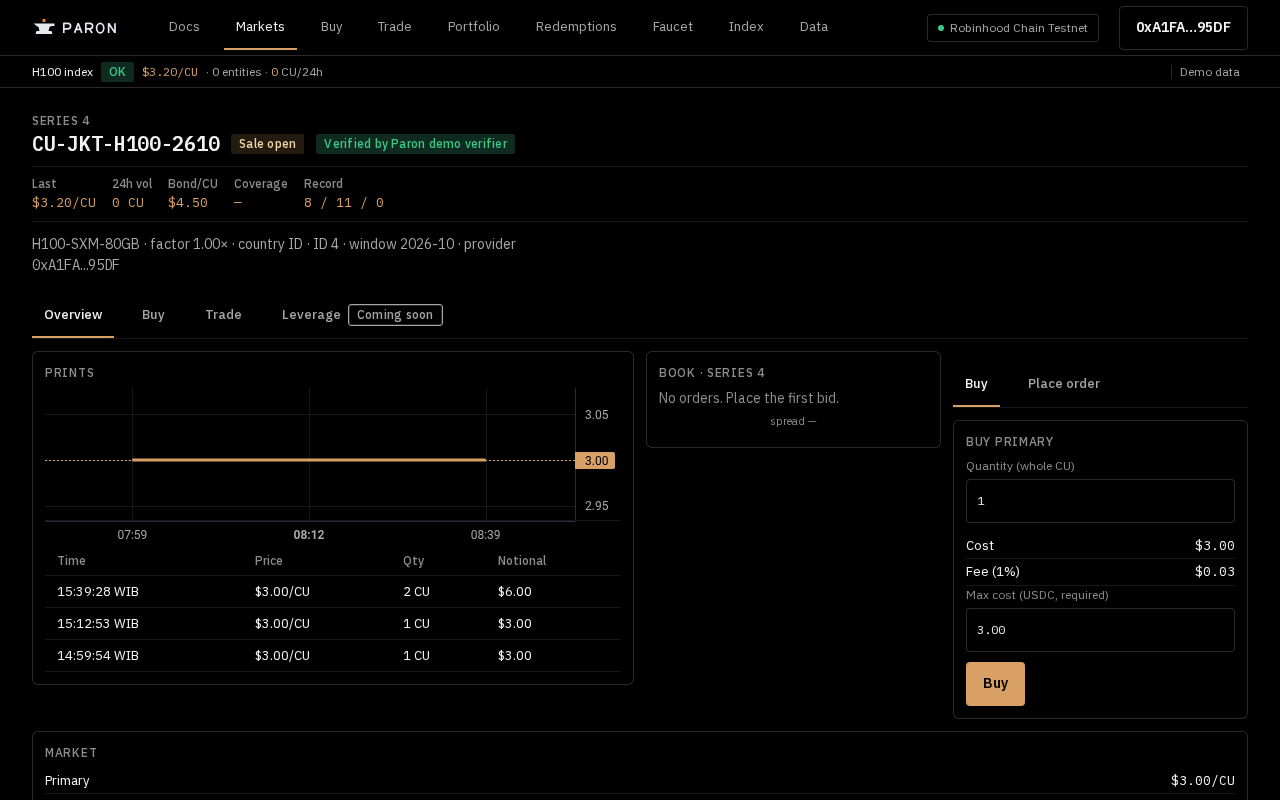Switch to the series Trade tab
The image size is (1280, 800).
pyautogui.click(x=223, y=315)
